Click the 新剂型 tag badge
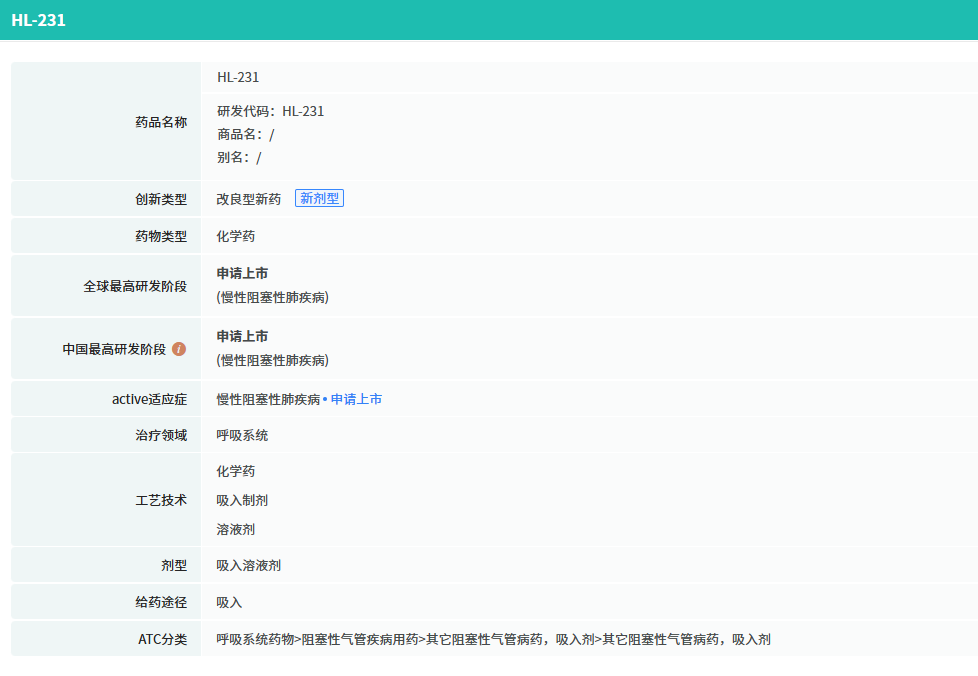 pos(319,199)
